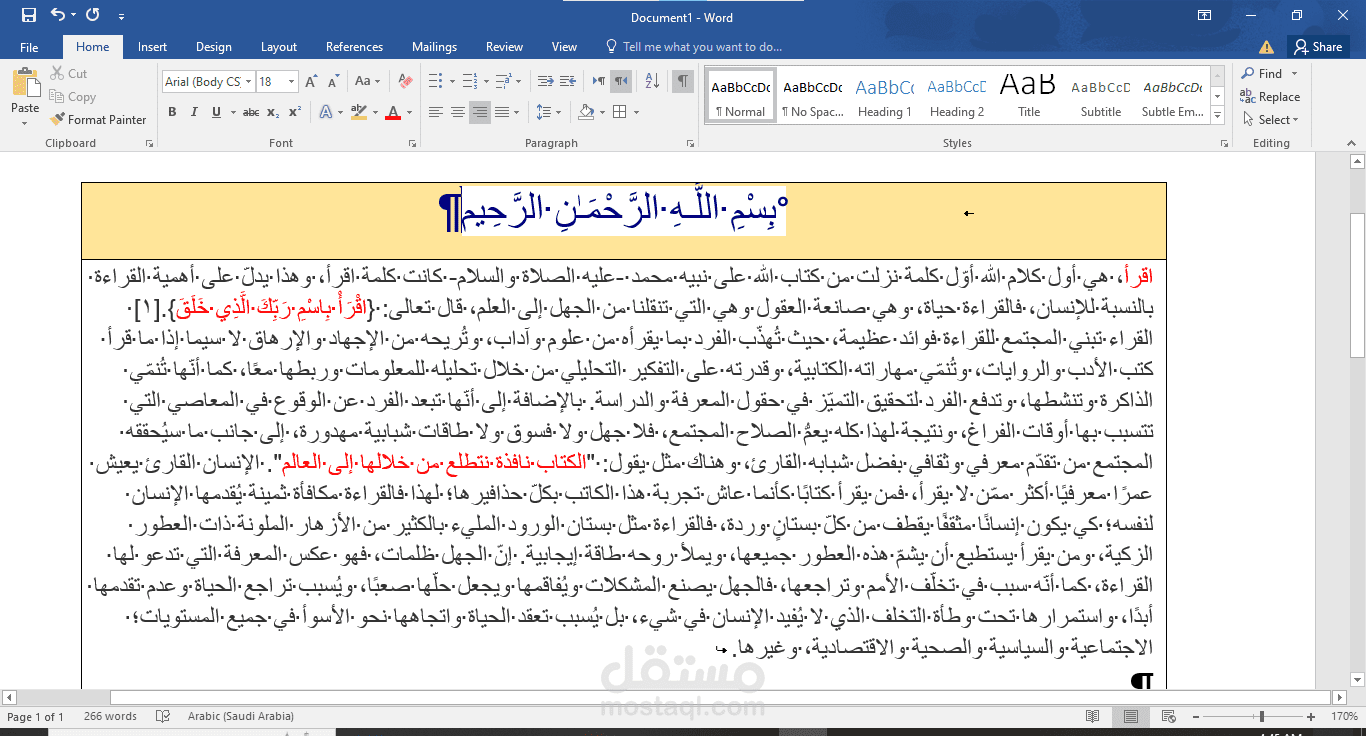Apply Subtitle style from gallery
Image resolution: width=1366 pixels, height=736 pixels.
(1100, 96)
